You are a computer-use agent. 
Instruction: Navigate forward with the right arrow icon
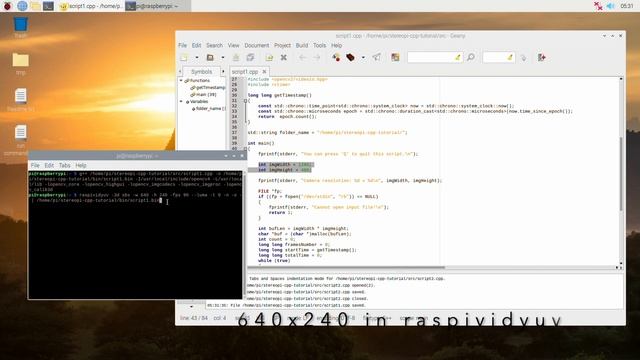[x=317, y=58]
